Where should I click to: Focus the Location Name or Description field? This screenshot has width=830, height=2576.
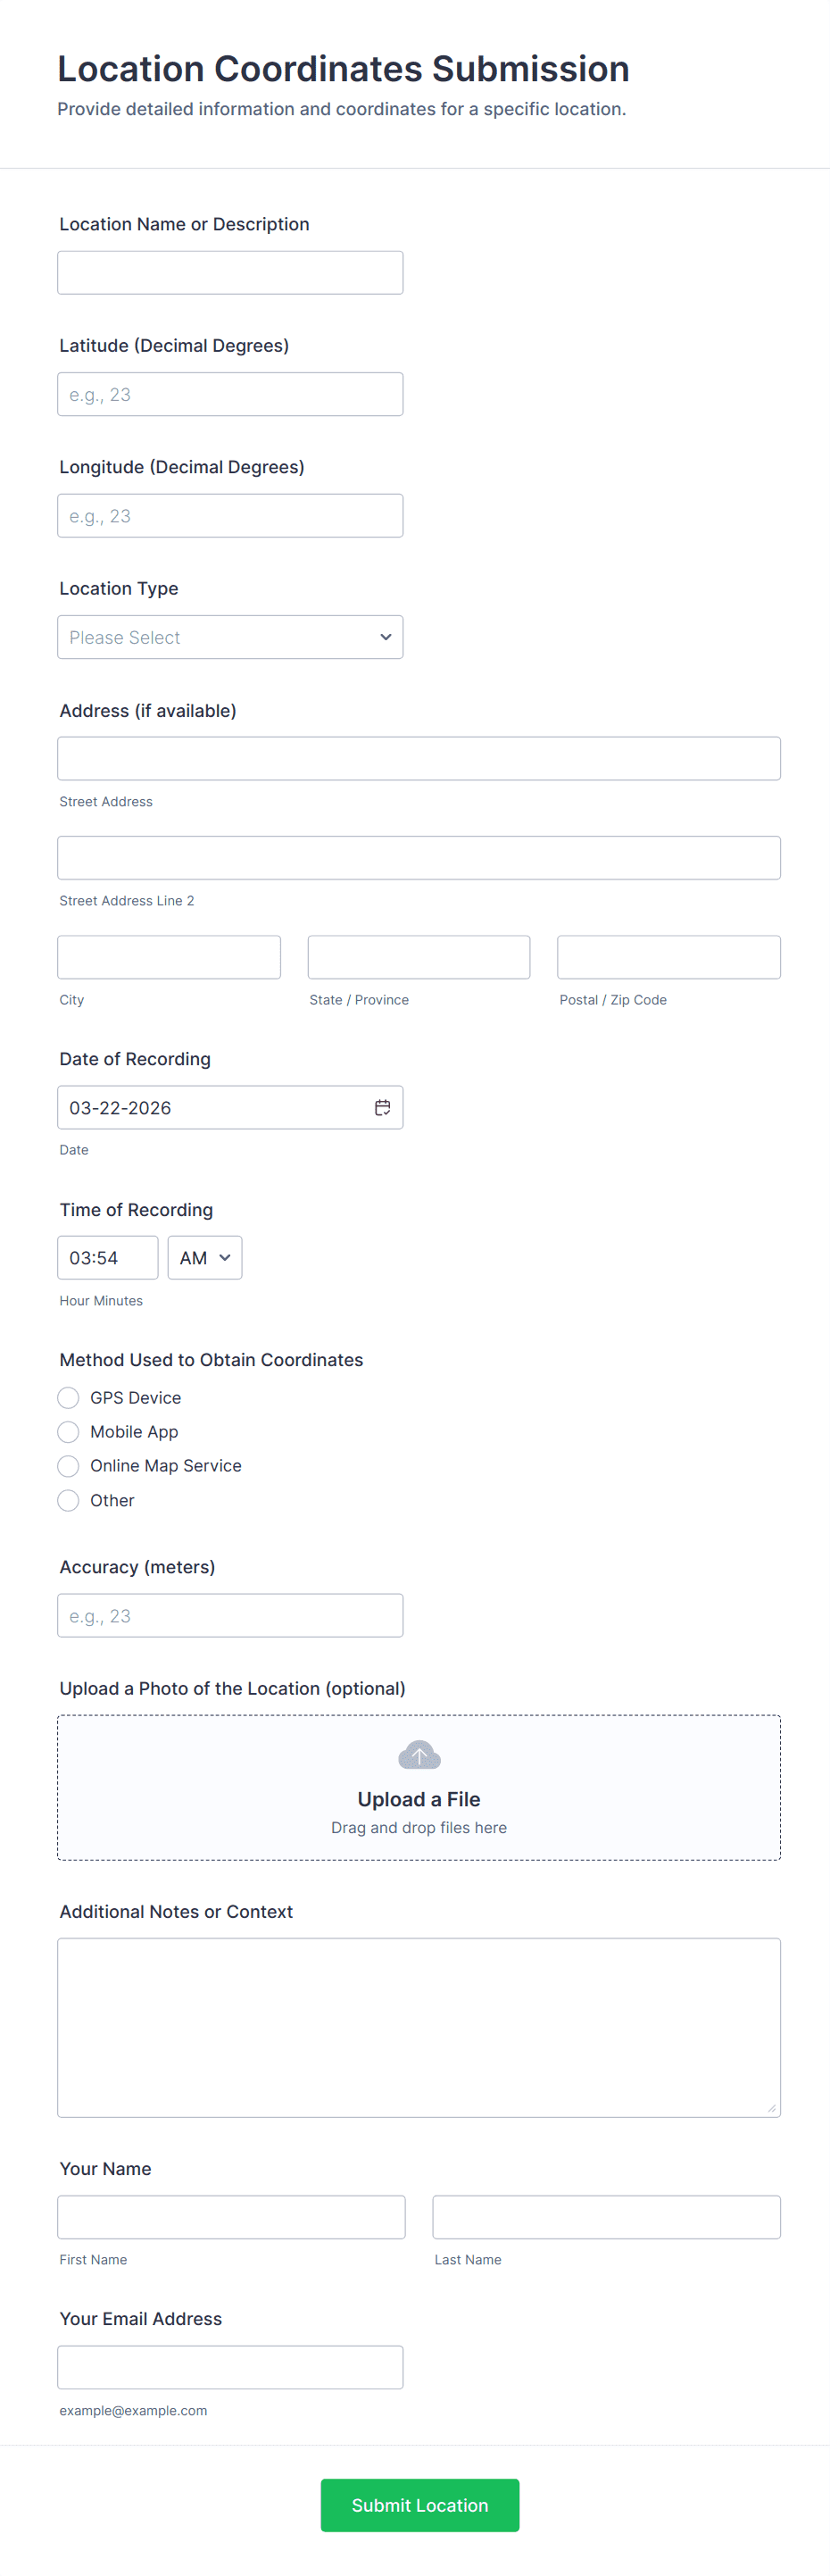(x=230, y=272)
